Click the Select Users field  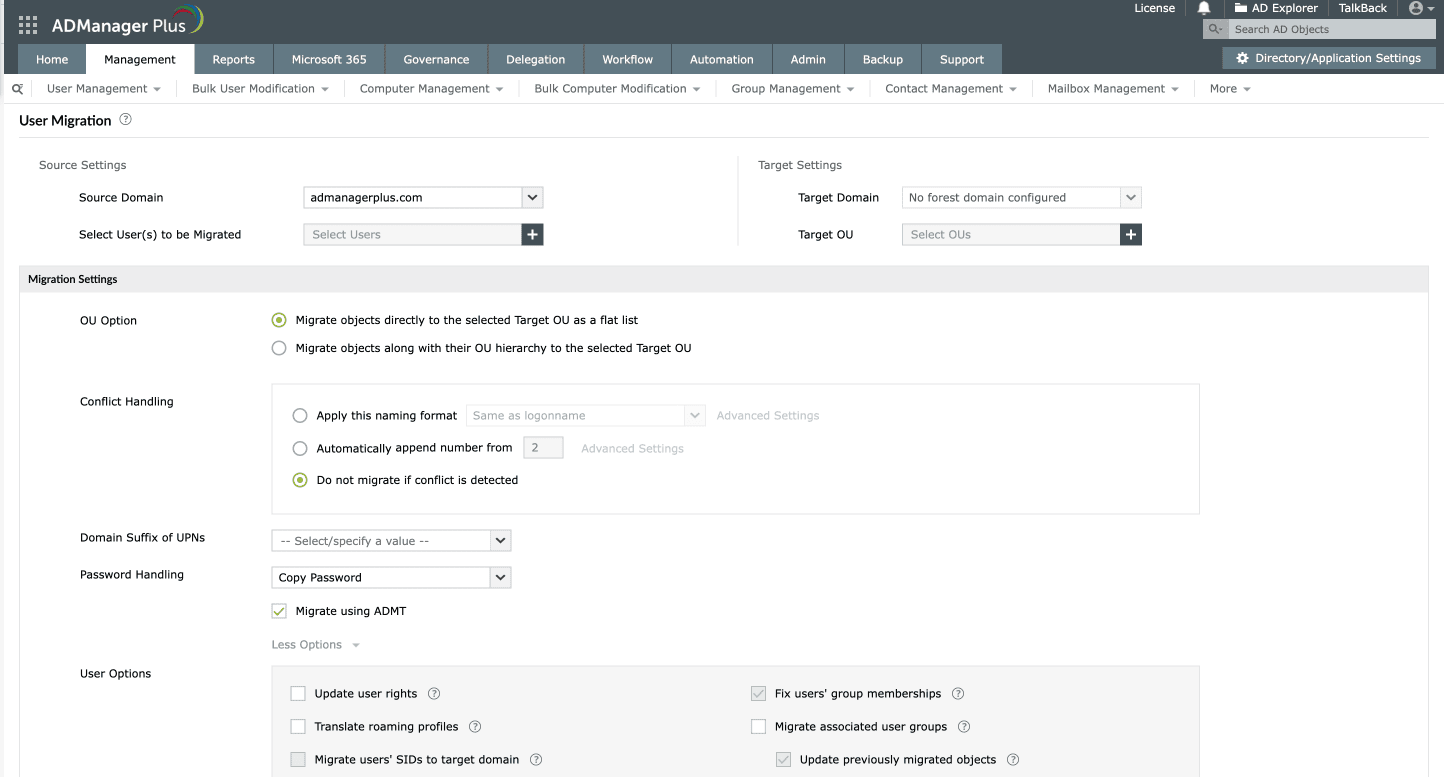[413, 235]
